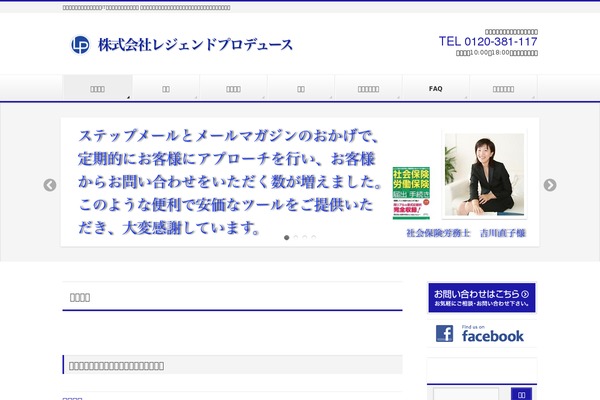Click the photo of 吉川直子様
Image resolution: width=600 pixels, height=400 pixels.
(484, 175)
